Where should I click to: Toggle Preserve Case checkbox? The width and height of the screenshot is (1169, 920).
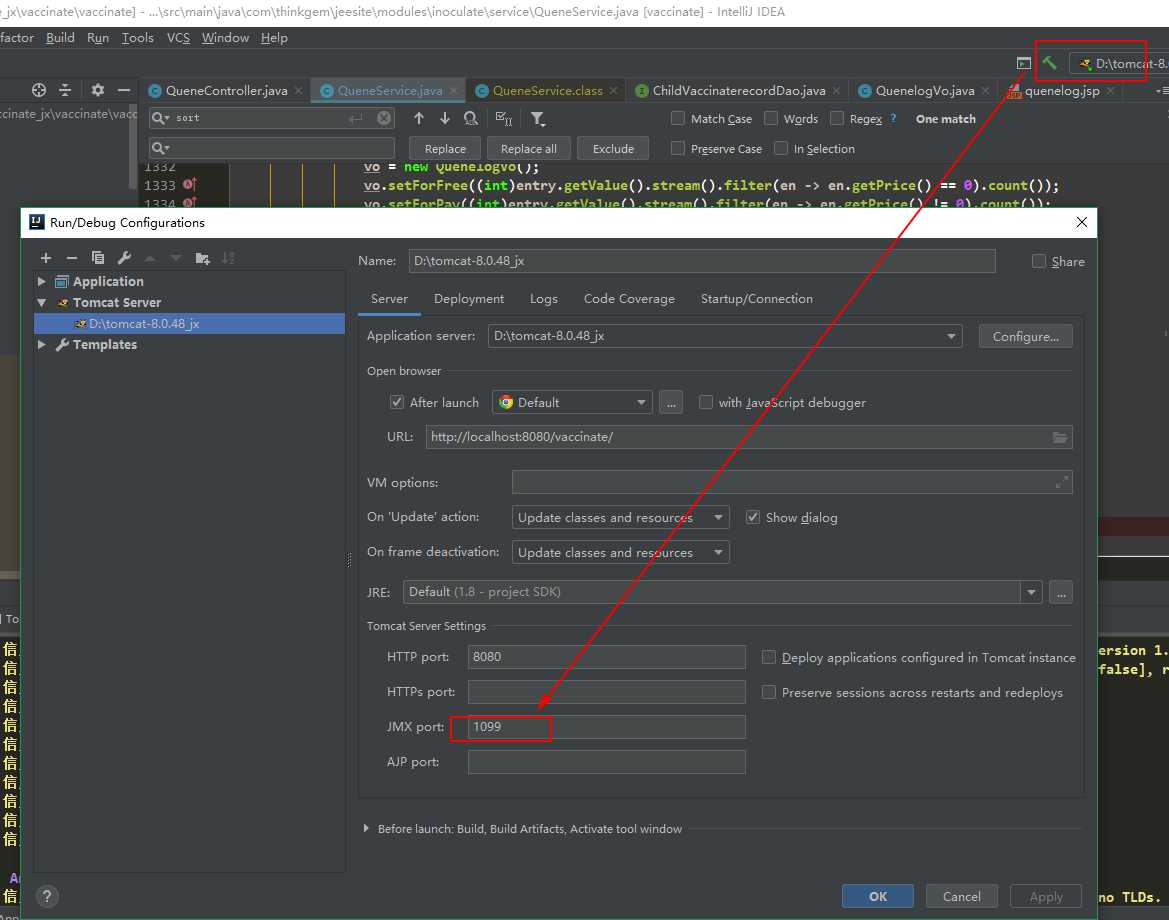678,148
